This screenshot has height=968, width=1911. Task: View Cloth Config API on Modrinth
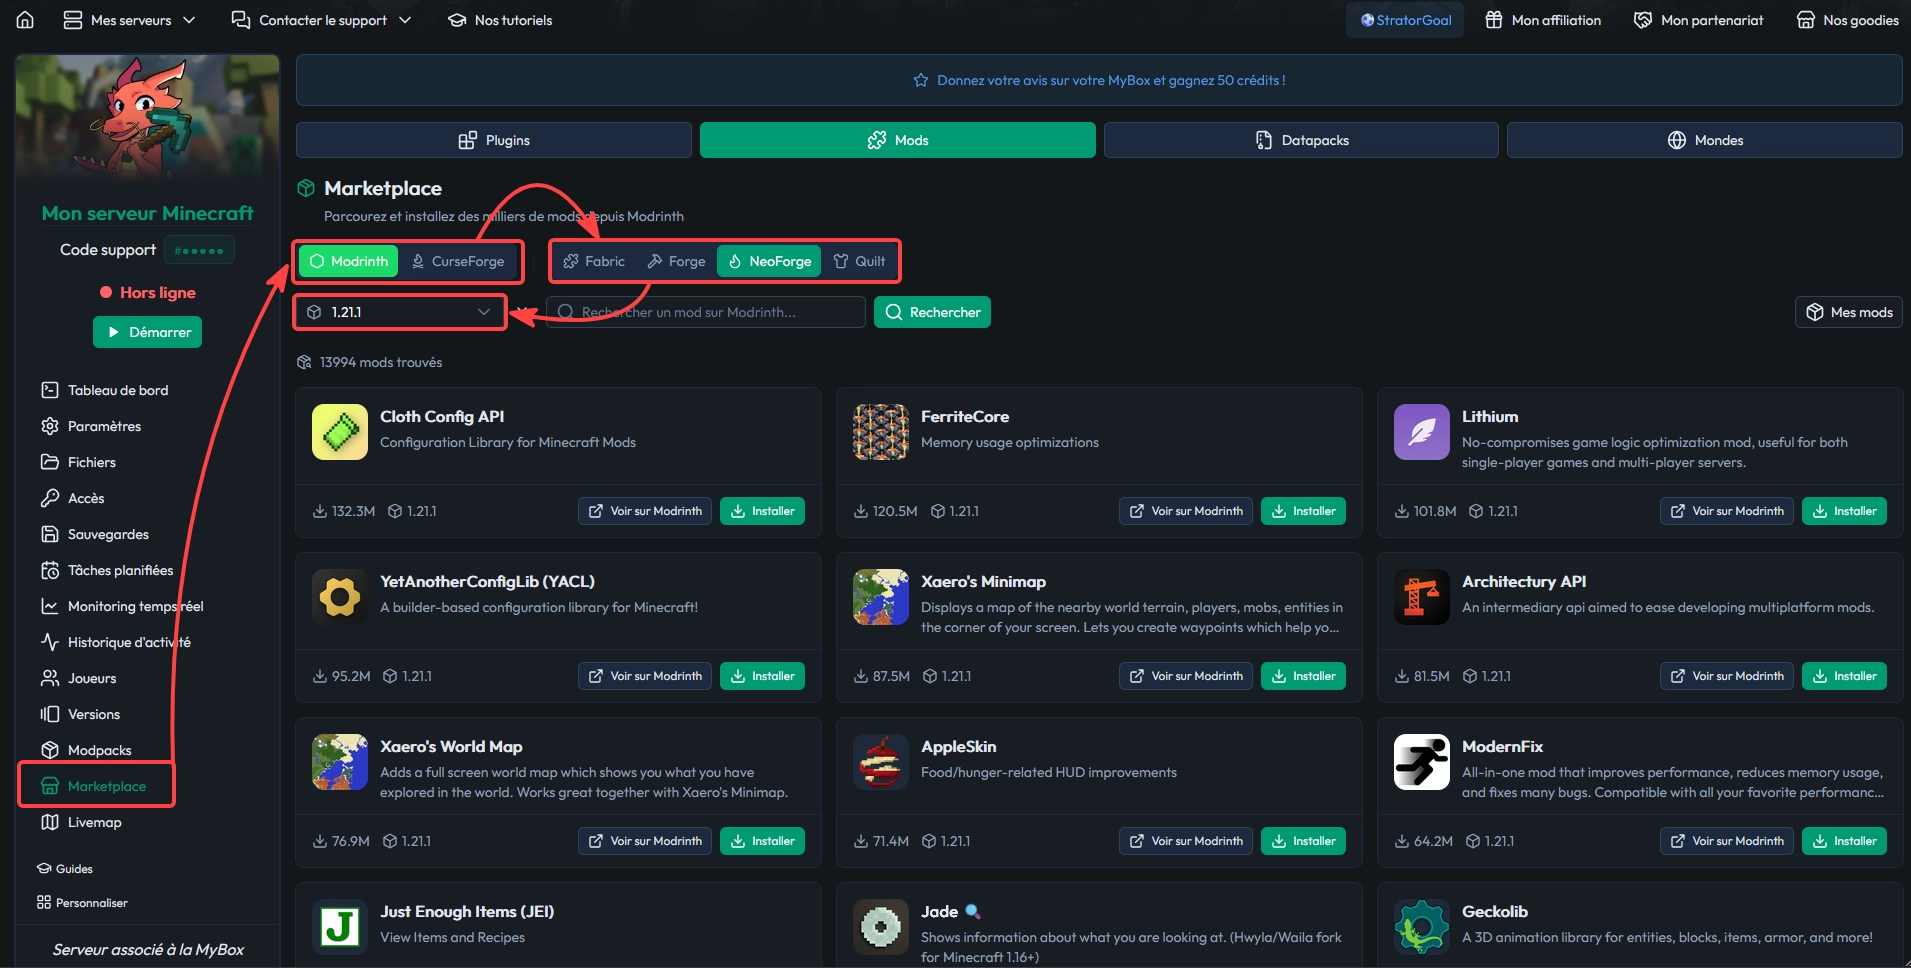(x=645, y=511)
